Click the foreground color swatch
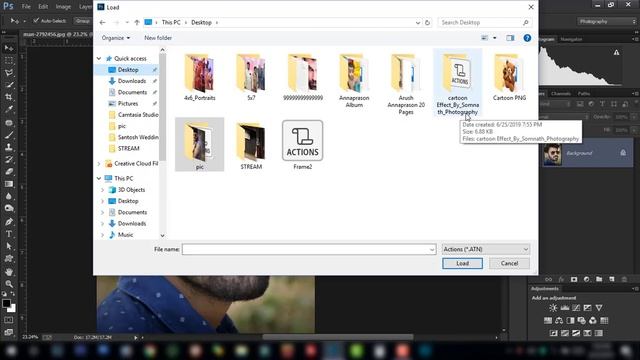The image size is (640, 360). (x=6, y=303)
